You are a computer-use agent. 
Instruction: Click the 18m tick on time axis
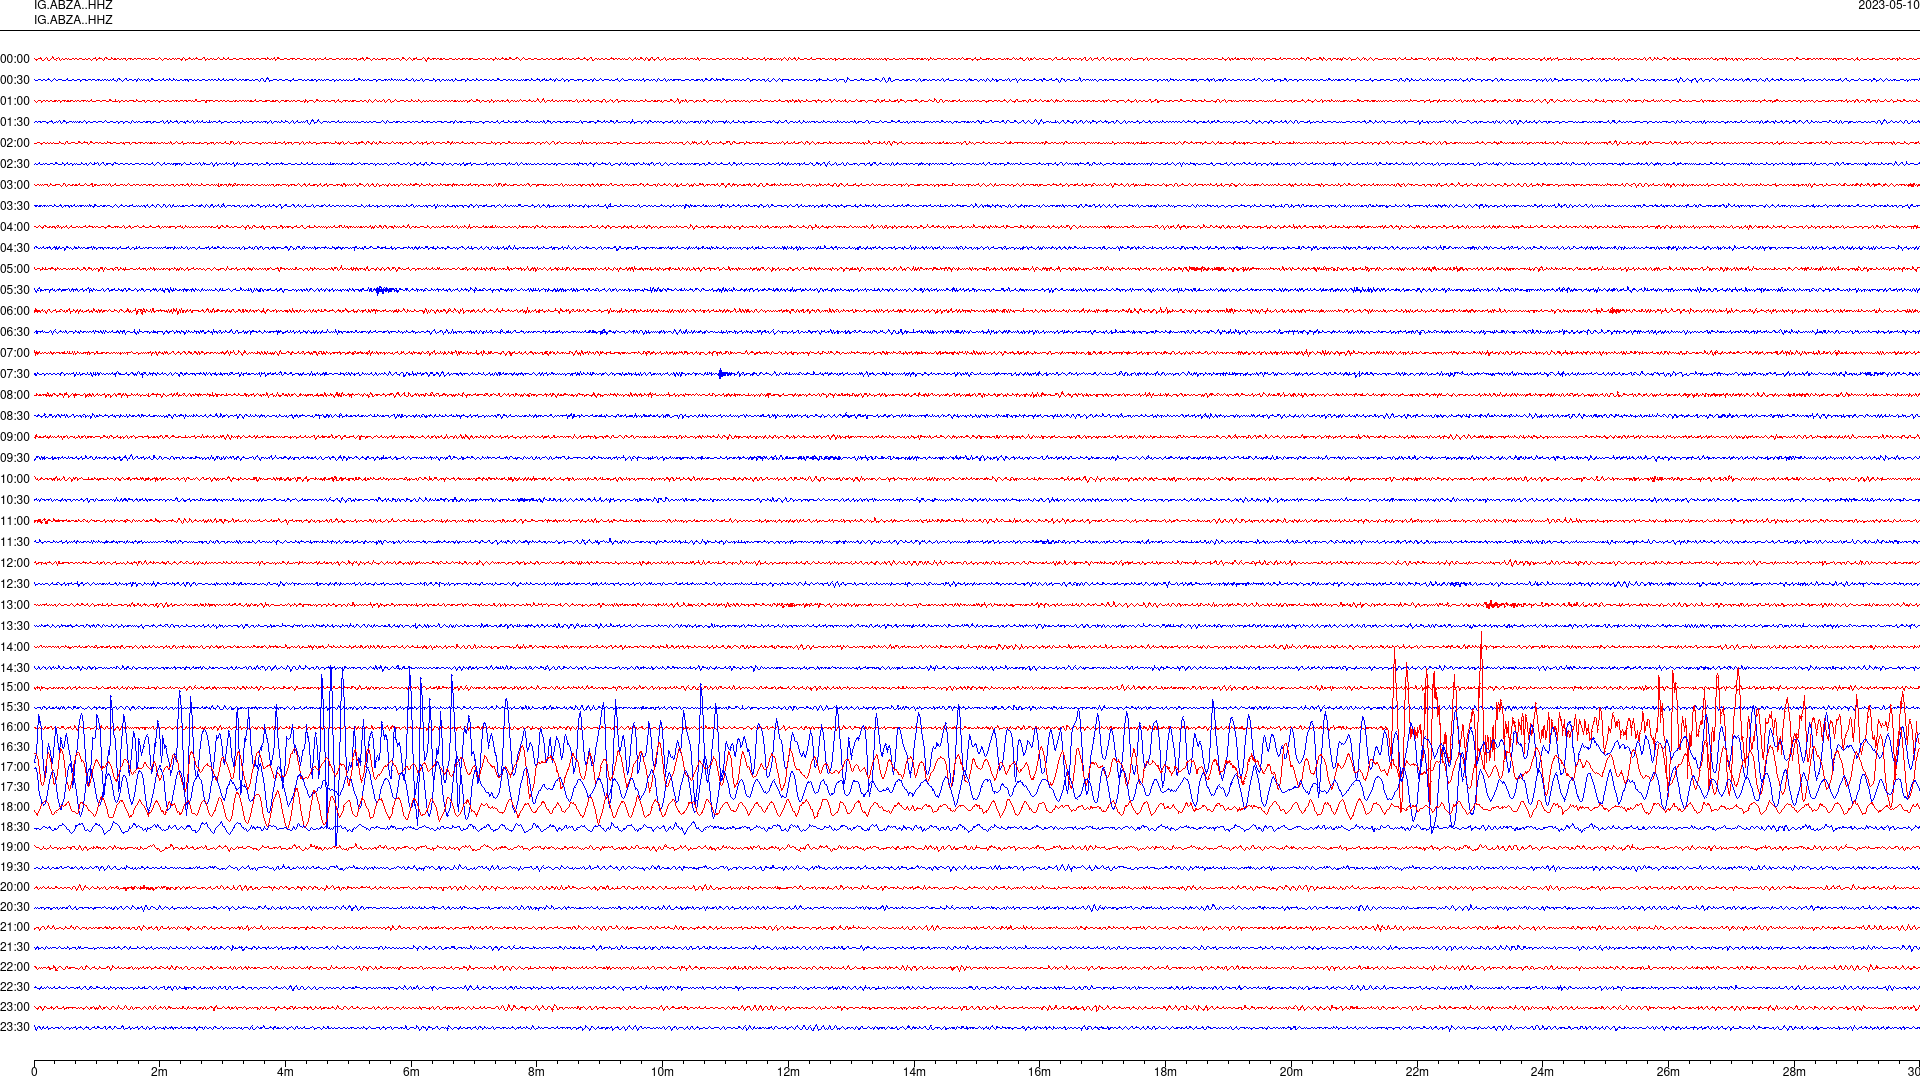tap(1165, 1072)
